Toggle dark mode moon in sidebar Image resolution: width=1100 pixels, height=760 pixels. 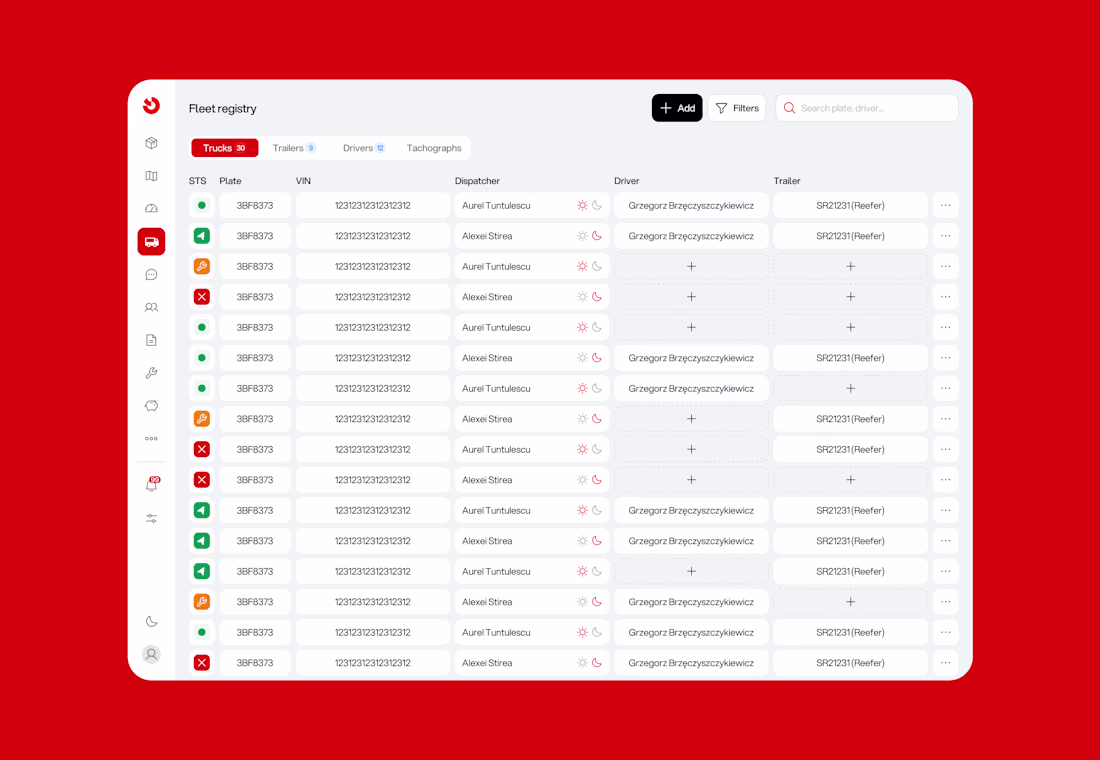pyautogui.click(x=152, y=621)
